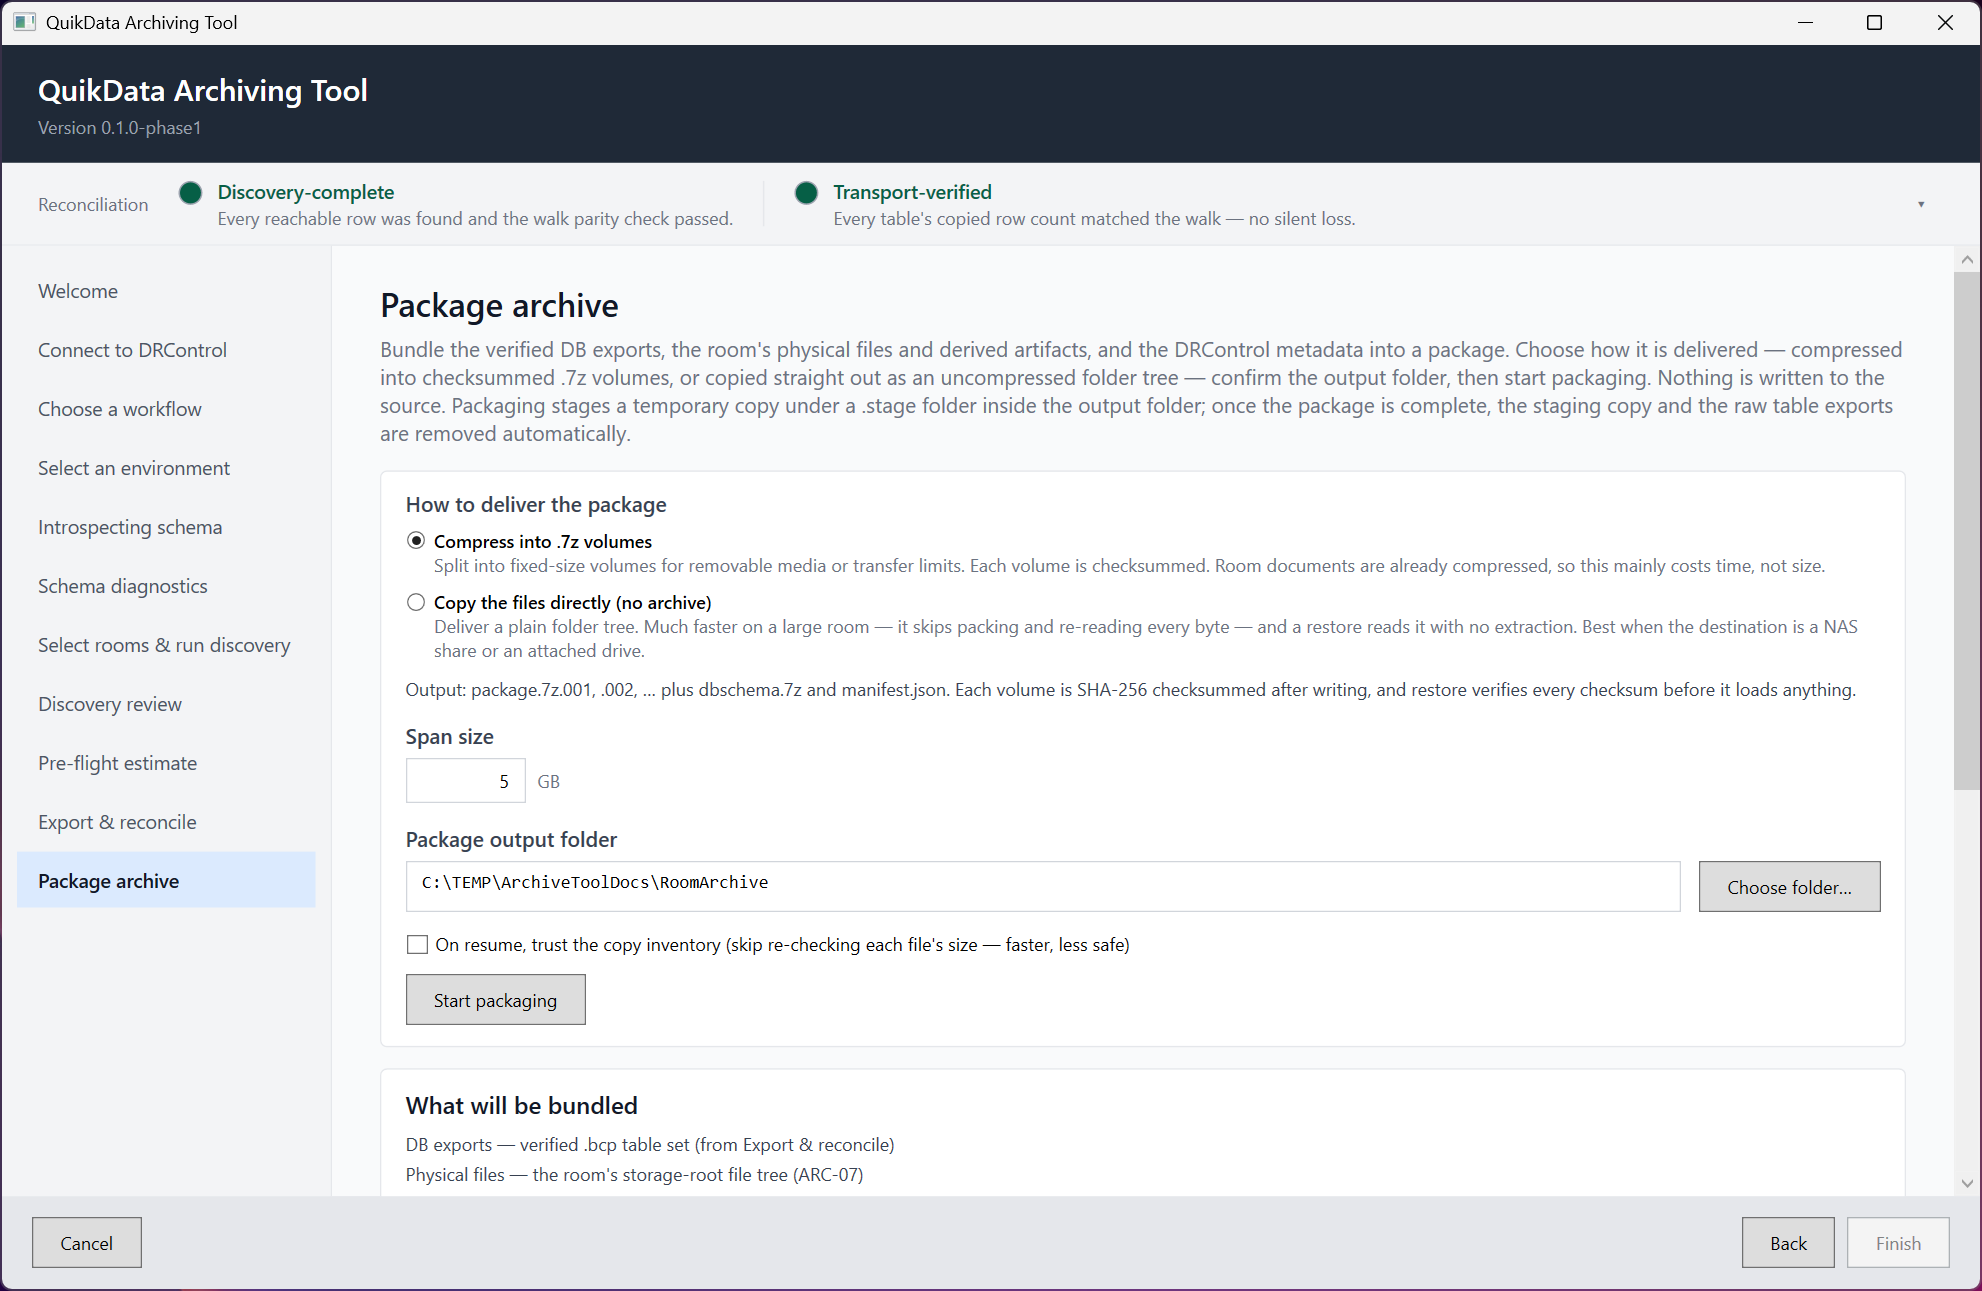Go to Connect to DRControl step
The width and height of the screenshot is (1982, 1291).
coord(166,350)
